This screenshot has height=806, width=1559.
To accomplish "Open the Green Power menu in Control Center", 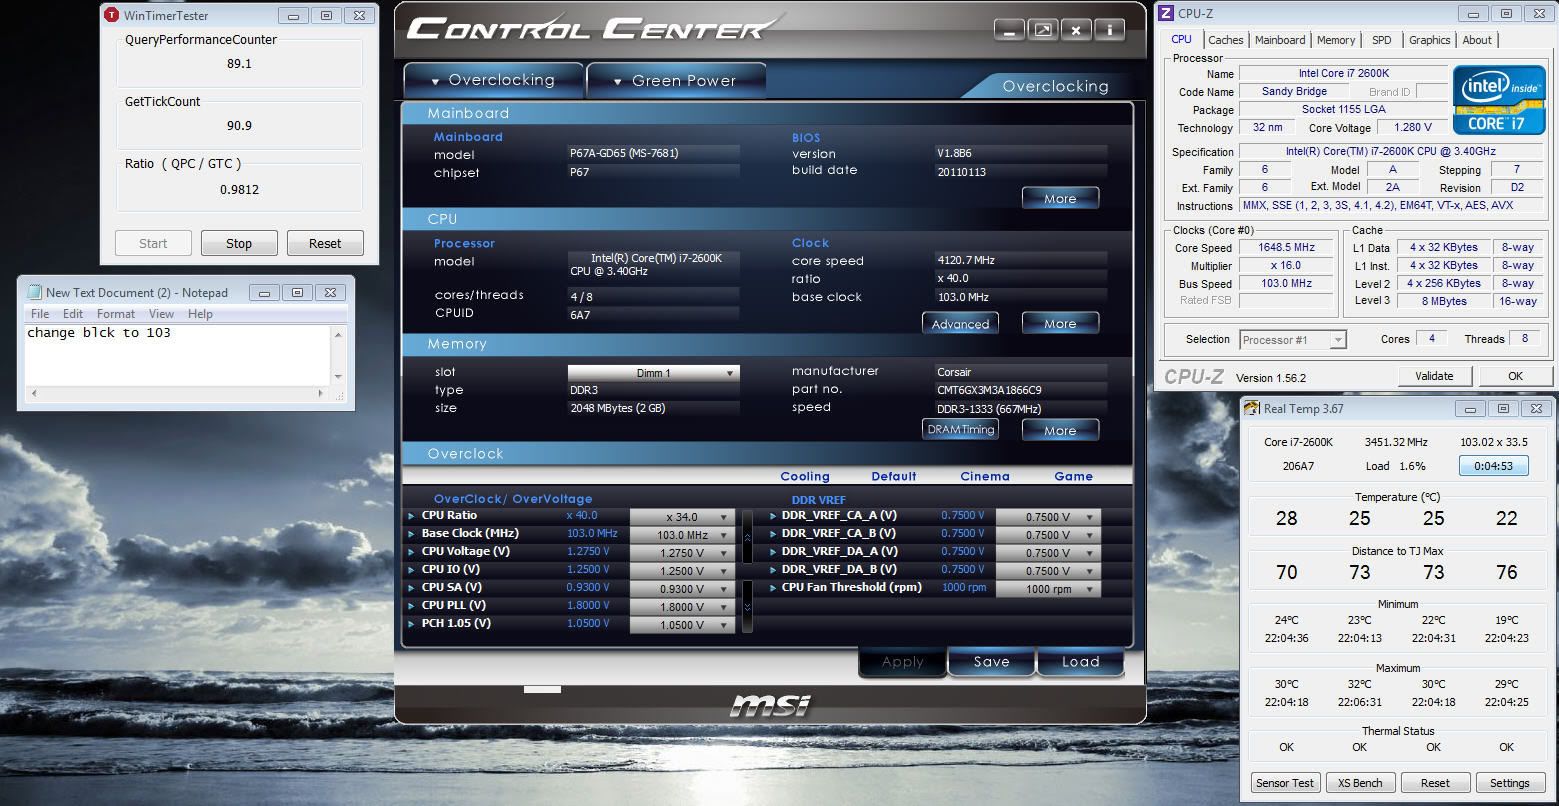I will (x=676, y=80).
